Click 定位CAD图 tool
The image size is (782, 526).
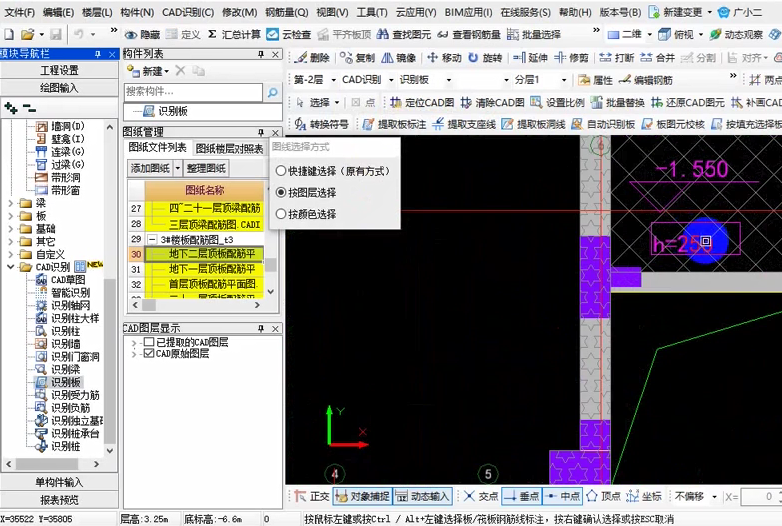(422, 103)
